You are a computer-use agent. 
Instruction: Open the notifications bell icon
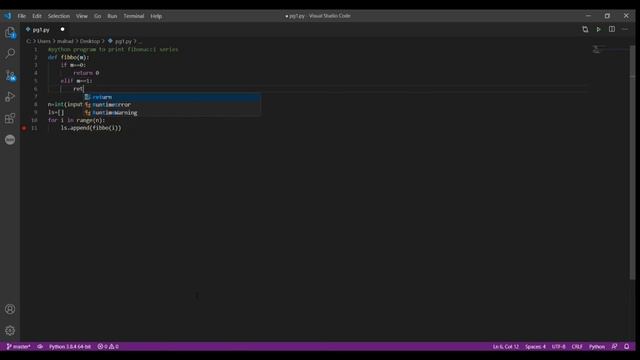click(627, 347)
